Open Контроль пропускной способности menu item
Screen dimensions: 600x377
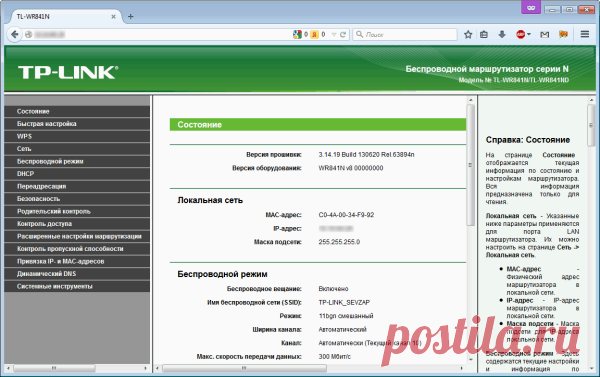point(77,249)
